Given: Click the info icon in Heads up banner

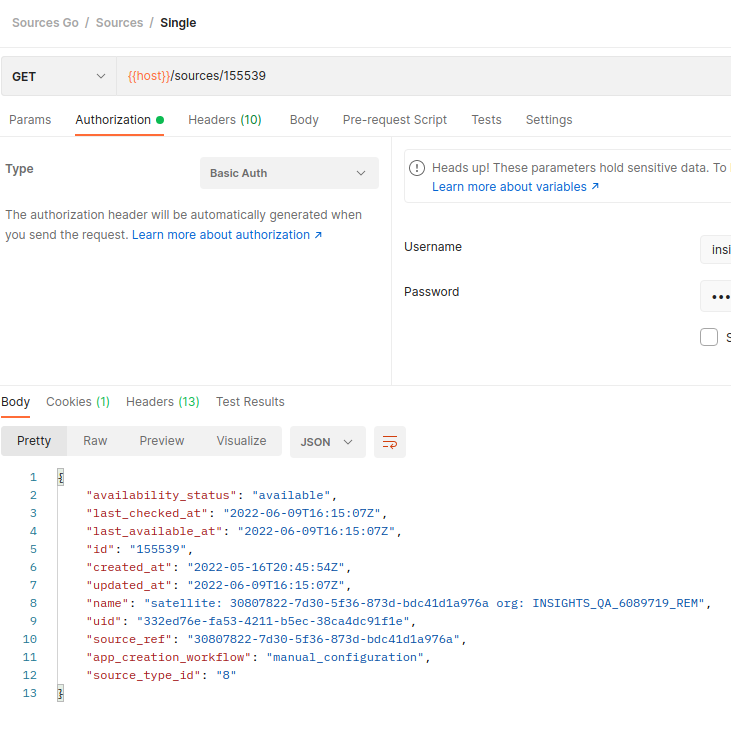Looking at the screenshot, I should tap(417, 168).
